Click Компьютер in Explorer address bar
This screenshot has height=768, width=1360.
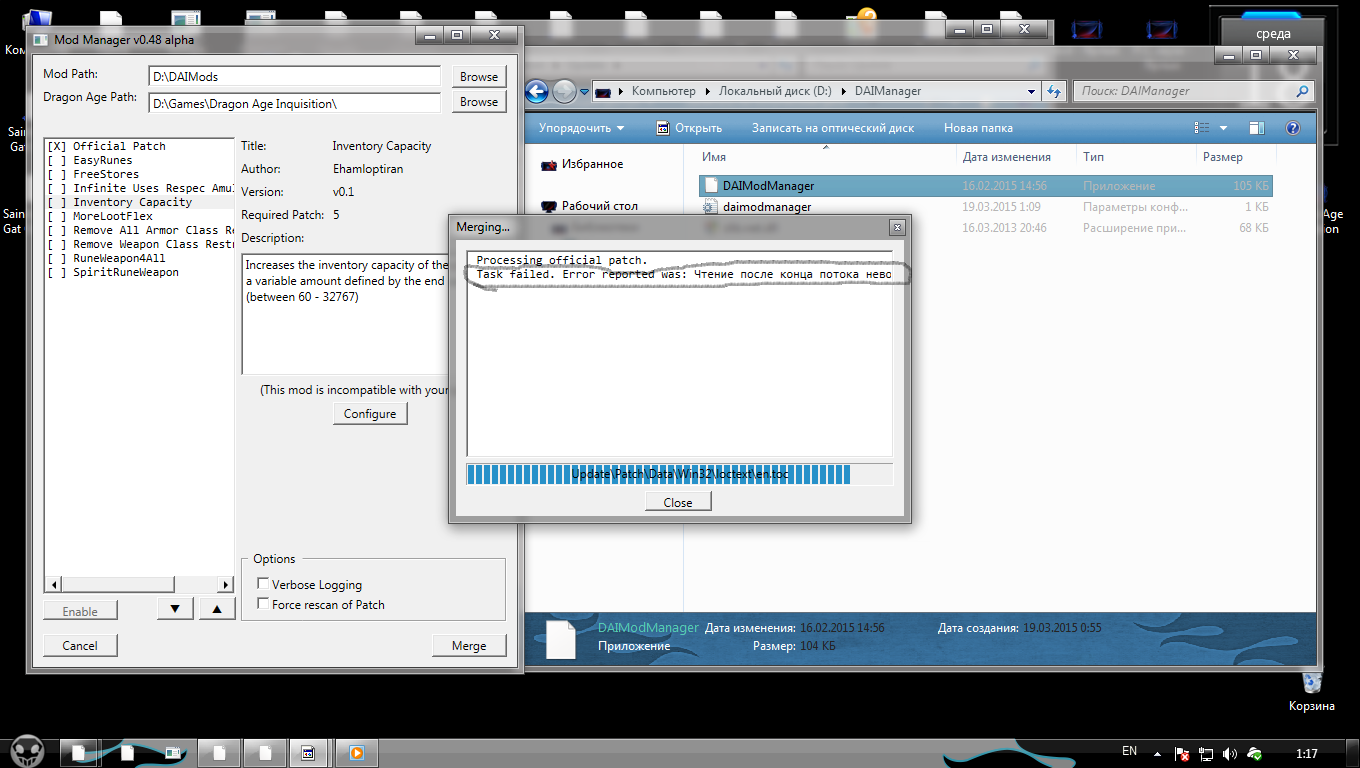click(663, 91)
